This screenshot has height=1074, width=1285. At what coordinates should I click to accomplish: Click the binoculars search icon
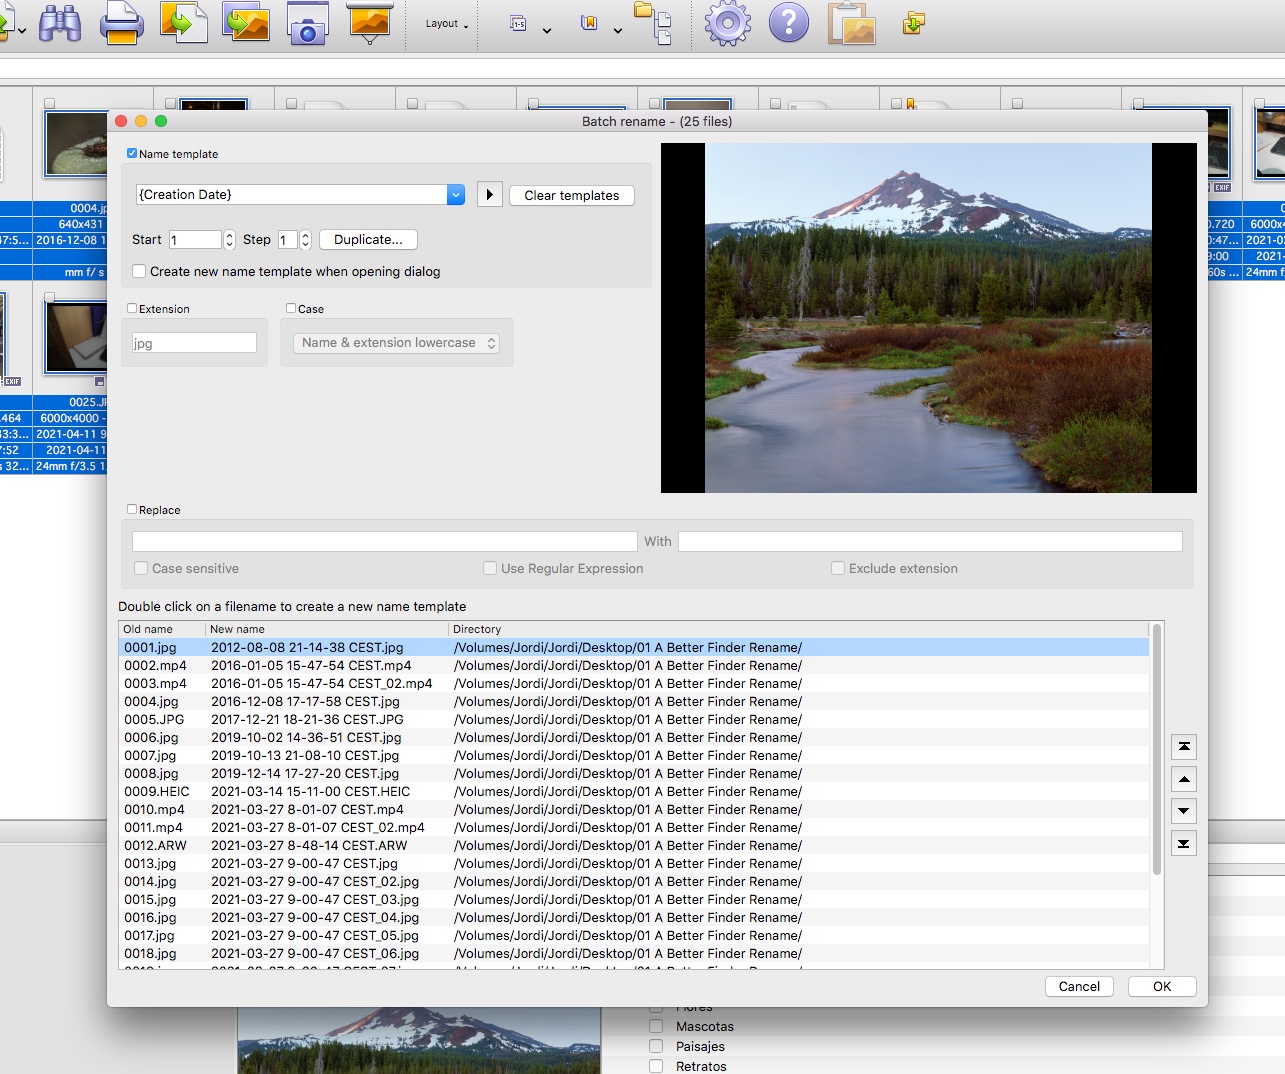tap(60, 23)
